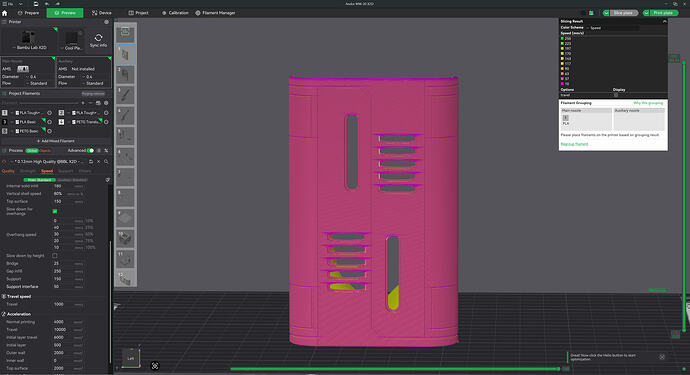The width and height of the screenshot is (690, 375).
Task: Select the Main Standard nozzle toggle
Action: (39, 180)
